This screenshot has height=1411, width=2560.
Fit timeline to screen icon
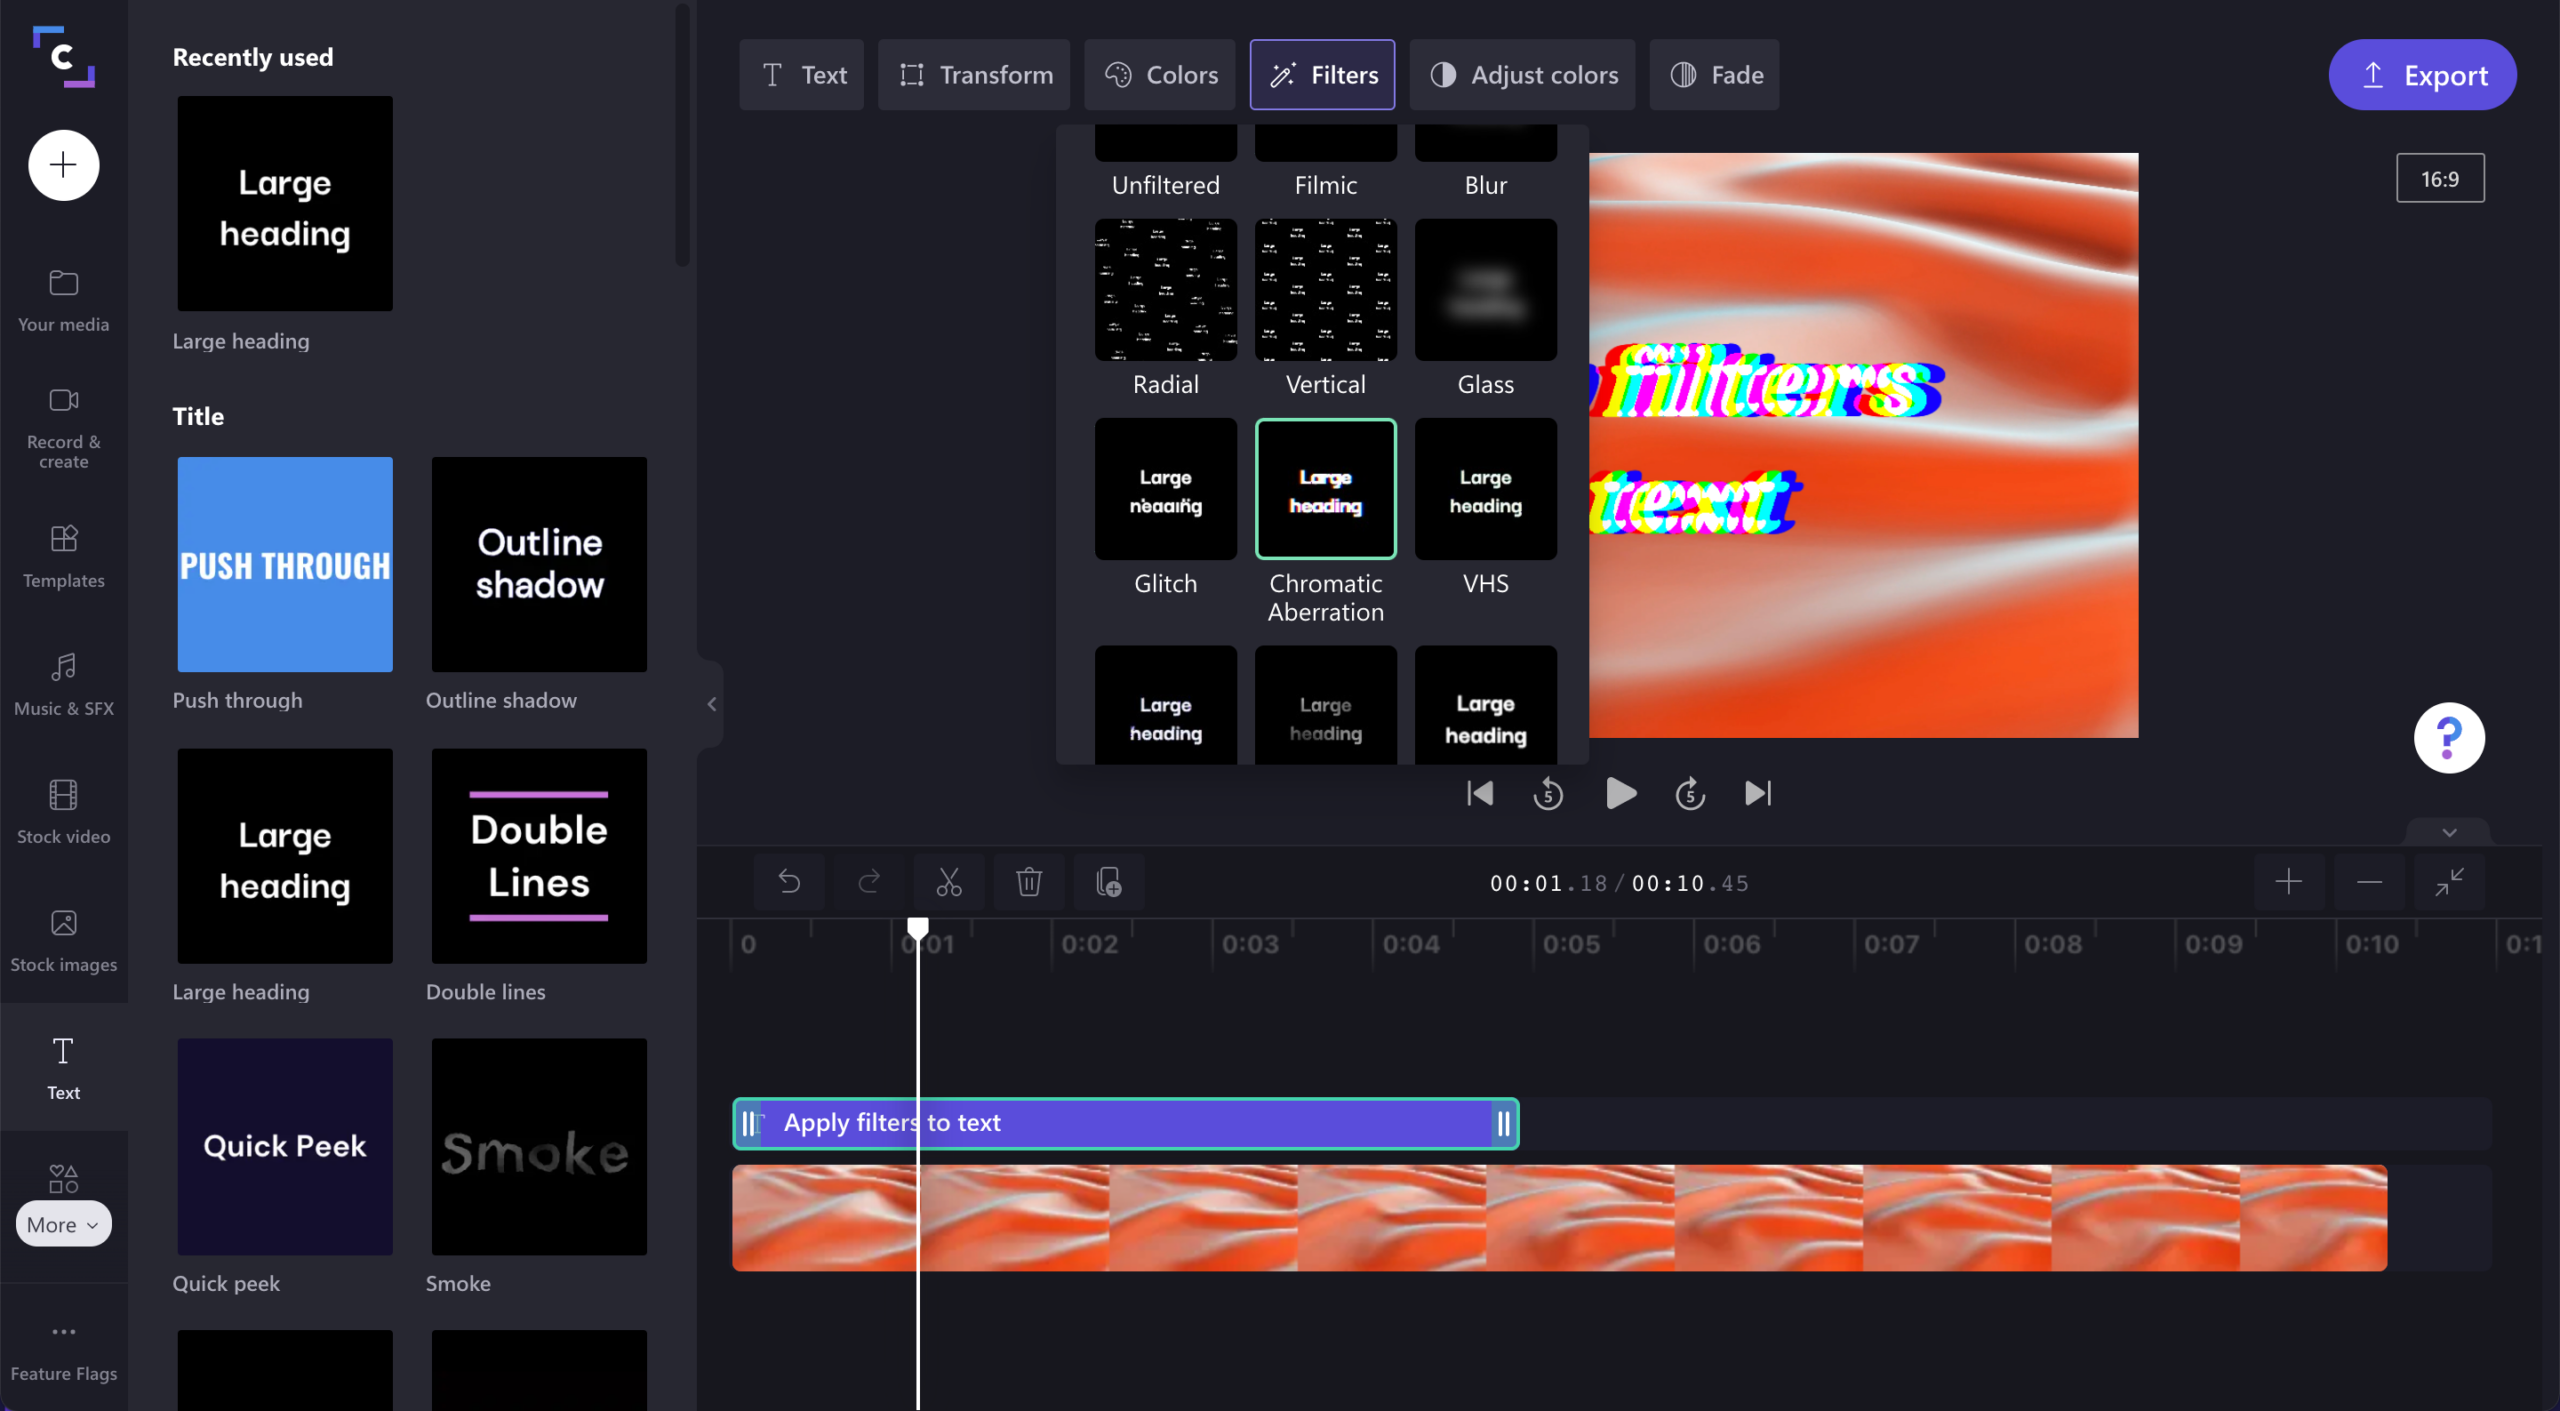pos(2449,882)
